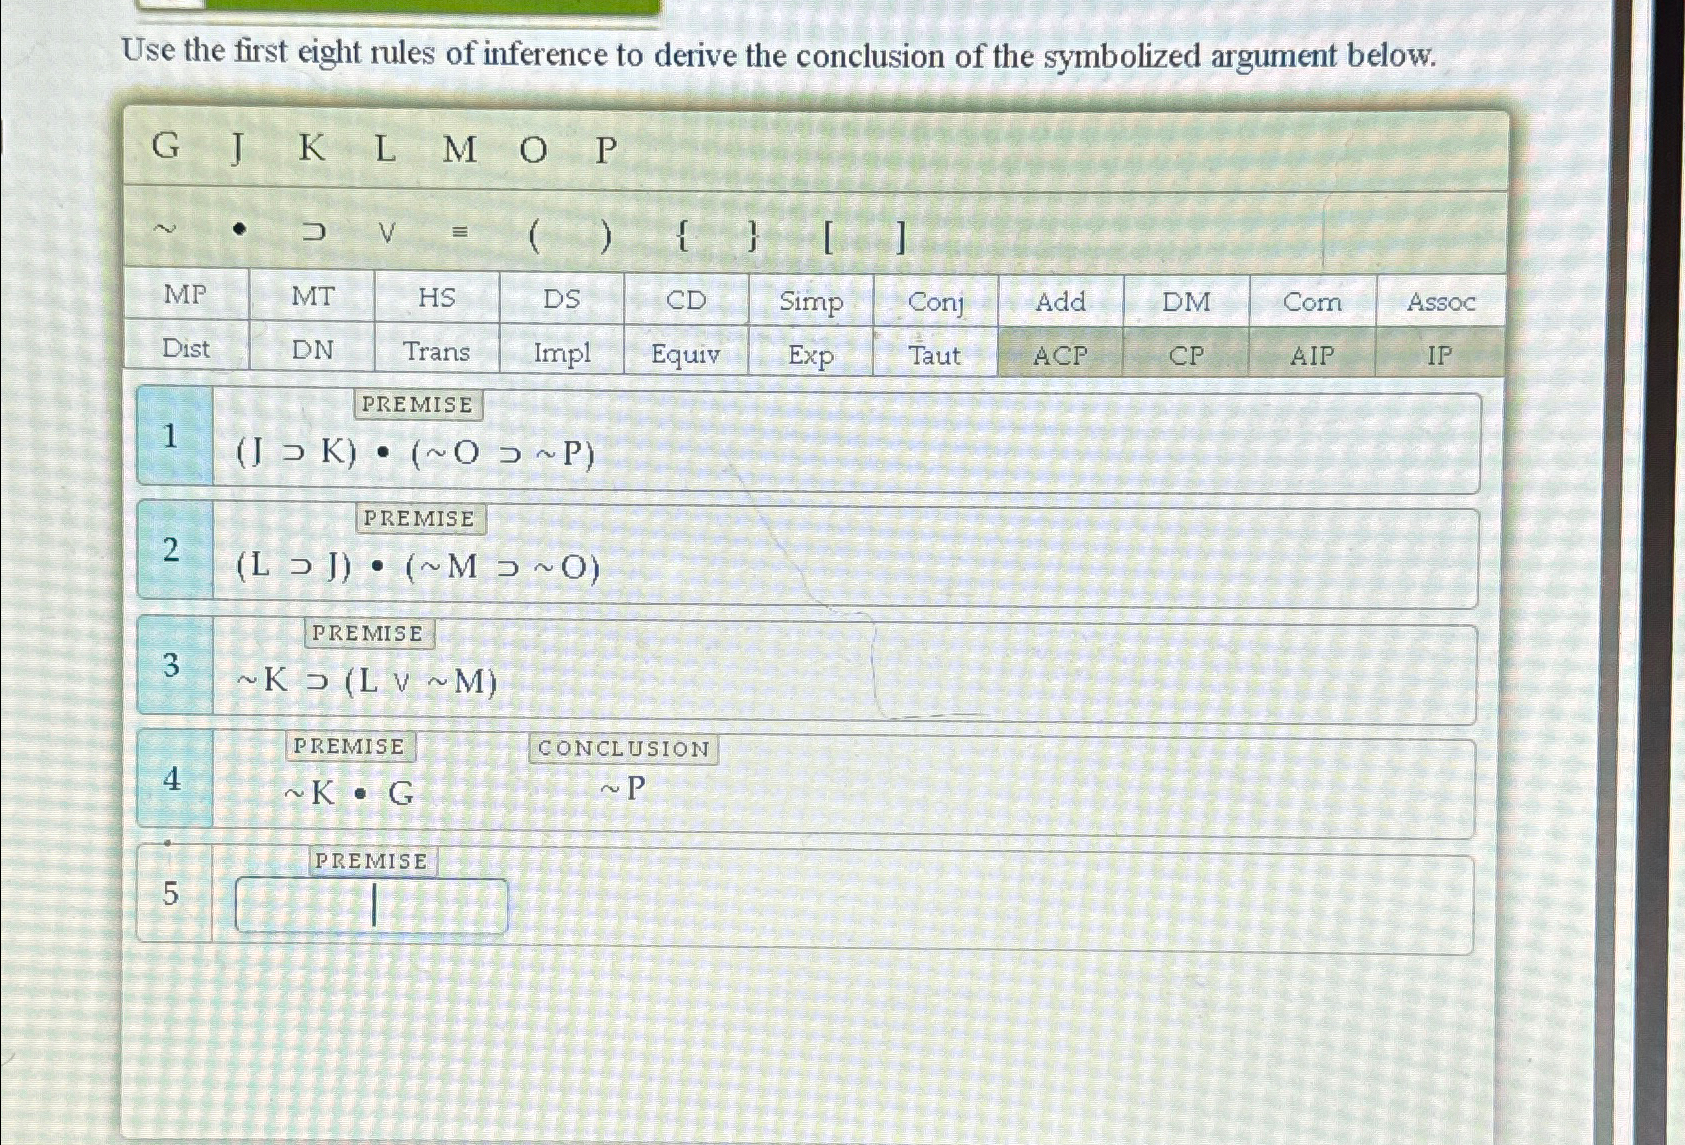Screen dimensions: 1685x1145
Task: Insert a left square bracket
Action: [x=828, y=239]
